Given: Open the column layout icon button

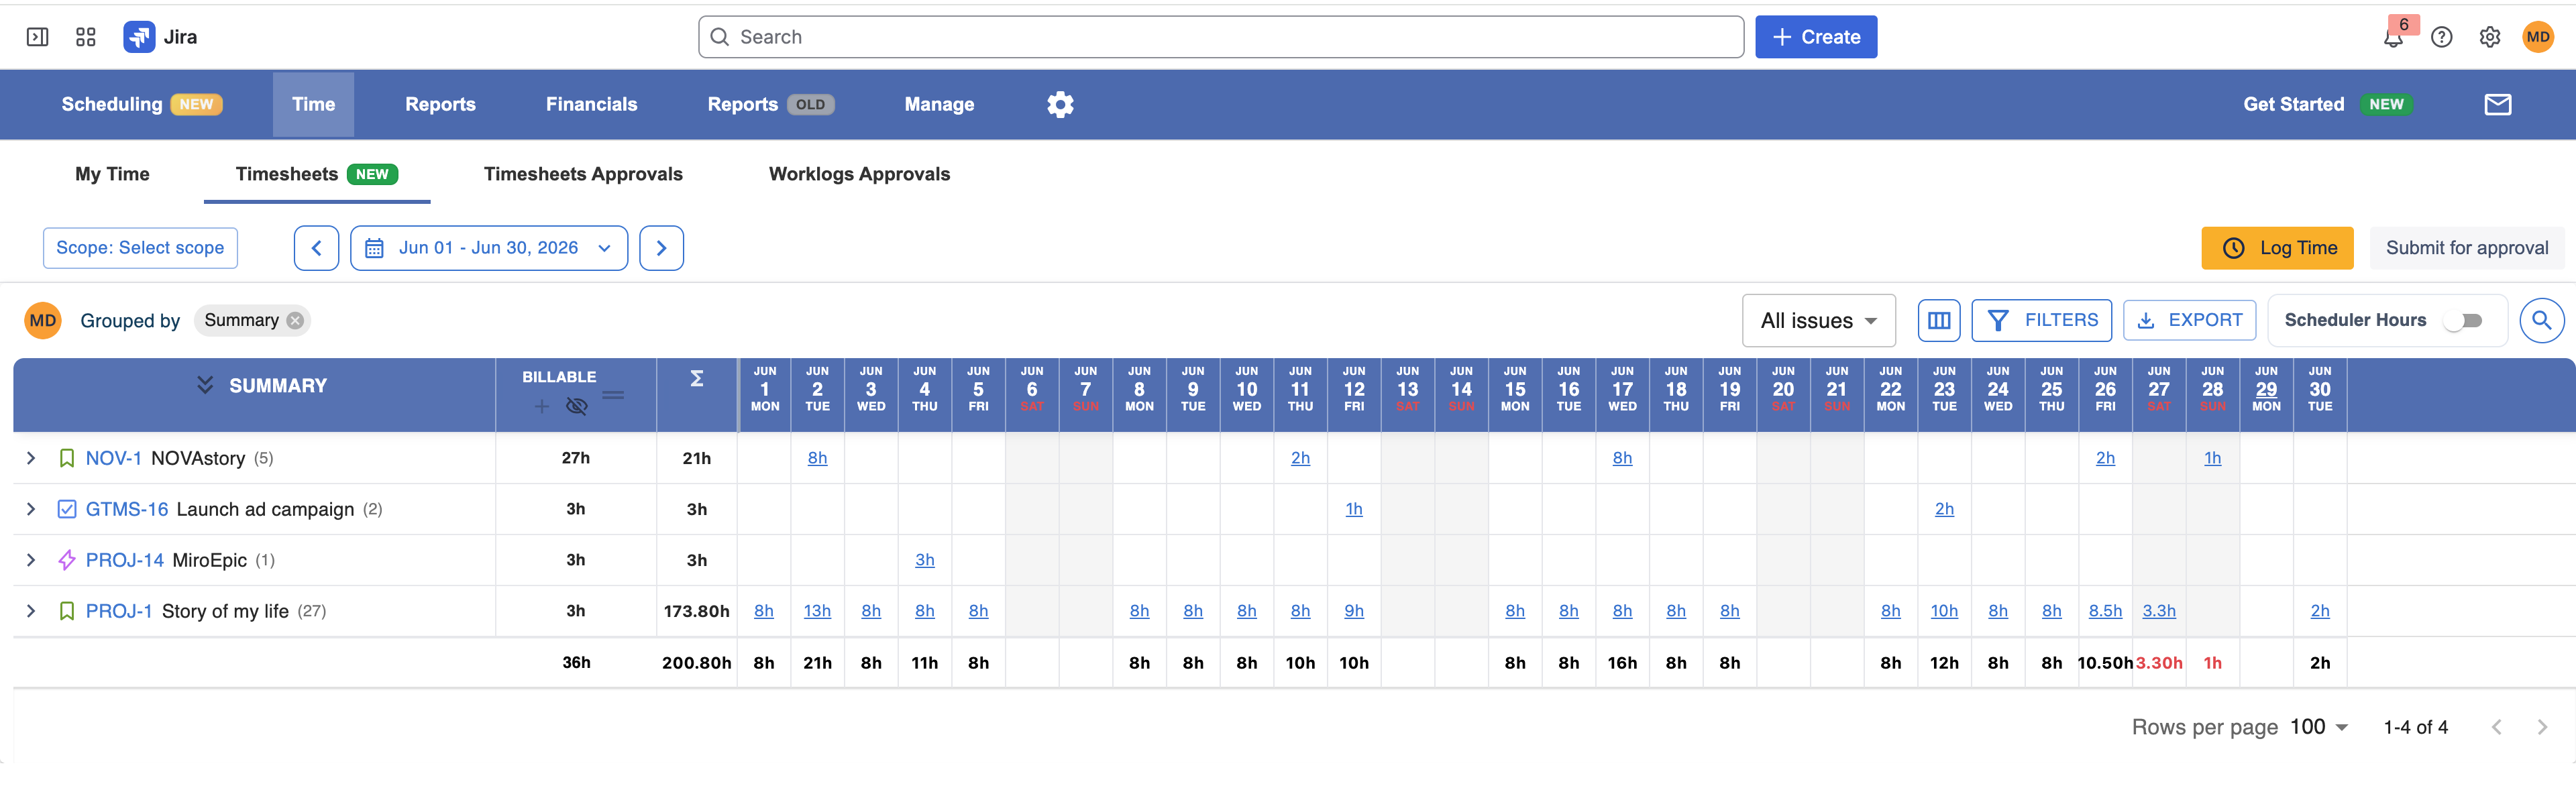Looking at the screenshot, I should [x=1939, y=320].
